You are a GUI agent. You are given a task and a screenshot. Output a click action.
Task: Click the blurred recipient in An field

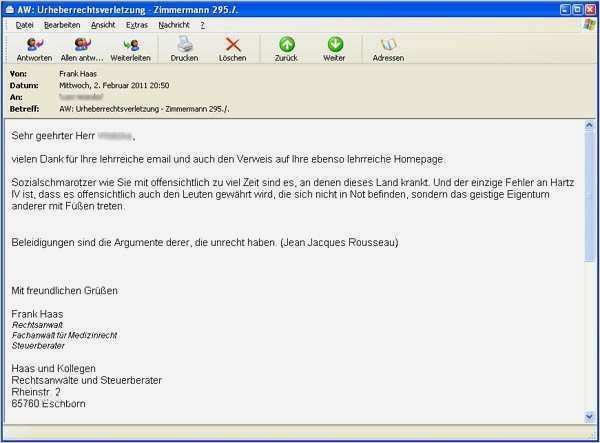pyautogui.click(x=81, y=97)
